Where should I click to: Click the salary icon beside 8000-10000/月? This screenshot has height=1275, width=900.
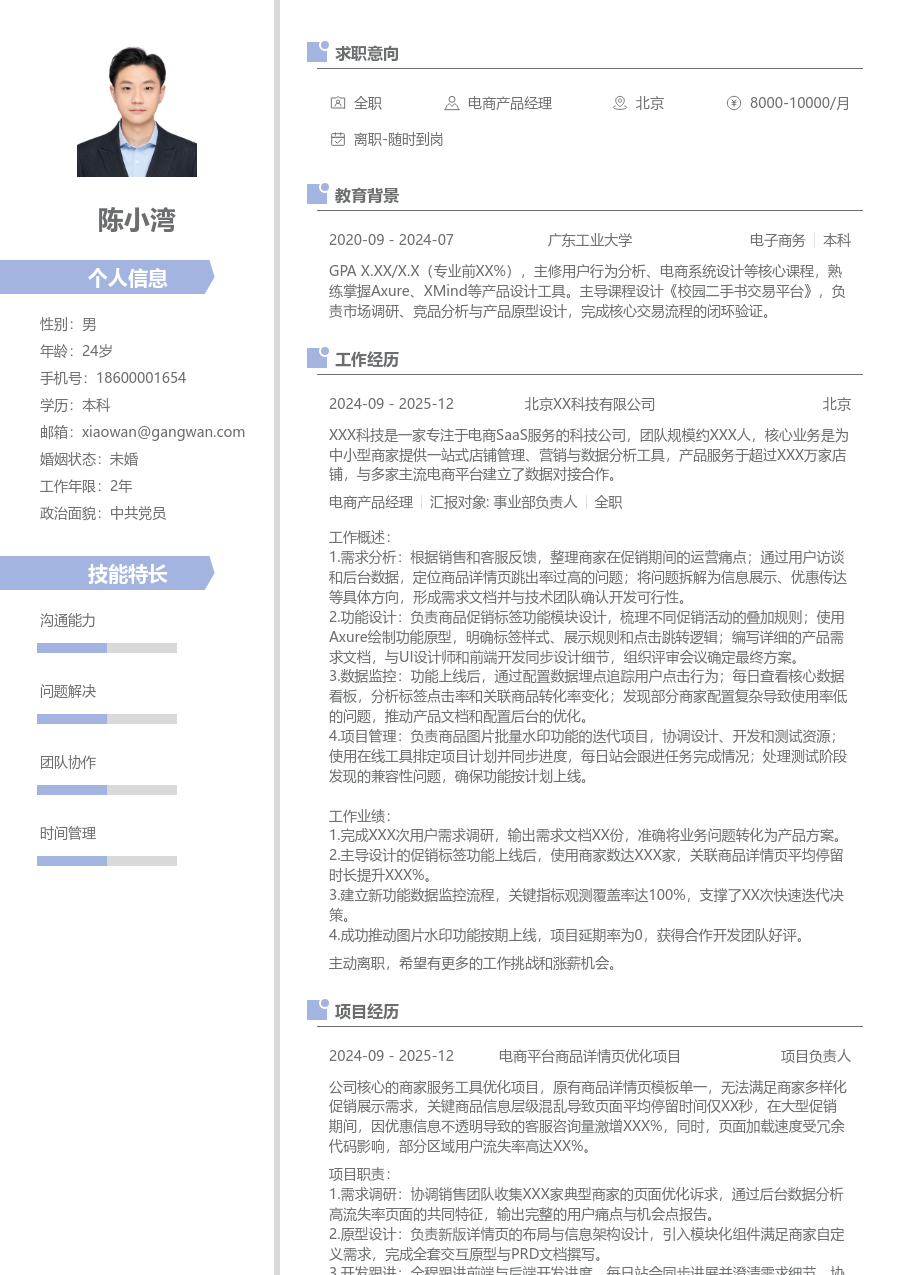tap(734, 103)
